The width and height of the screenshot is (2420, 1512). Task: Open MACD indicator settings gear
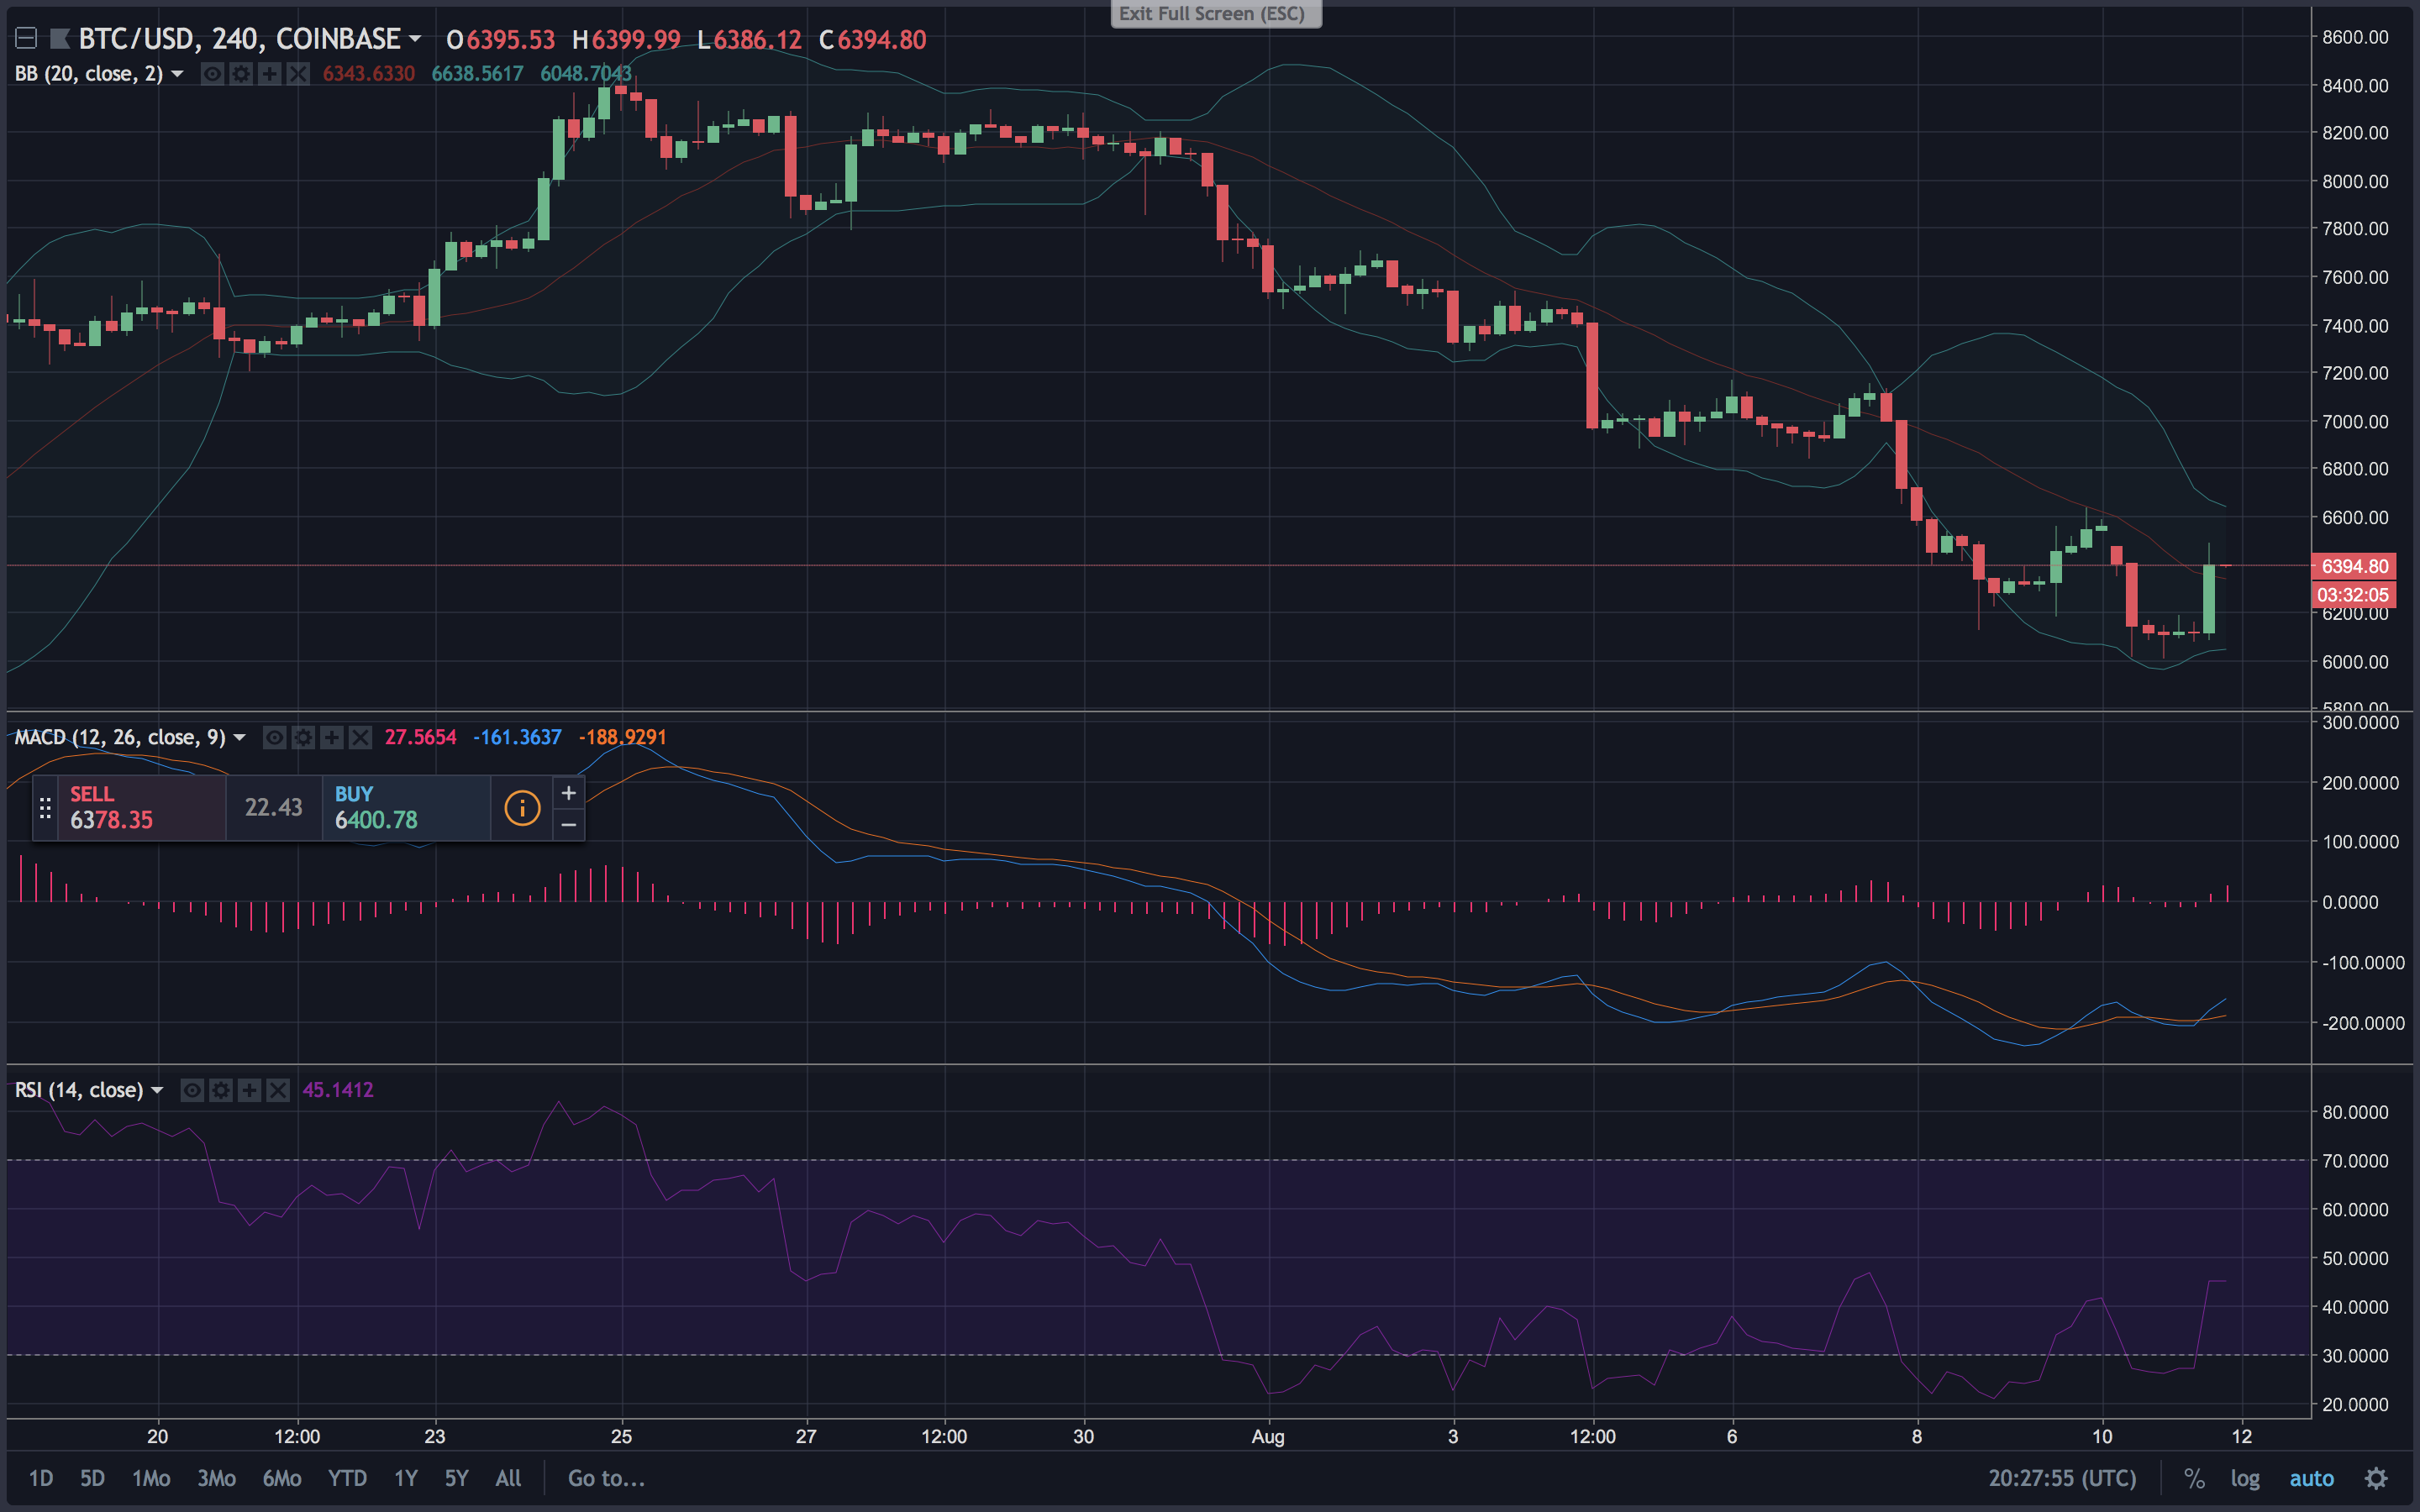(x=303, y=738)
